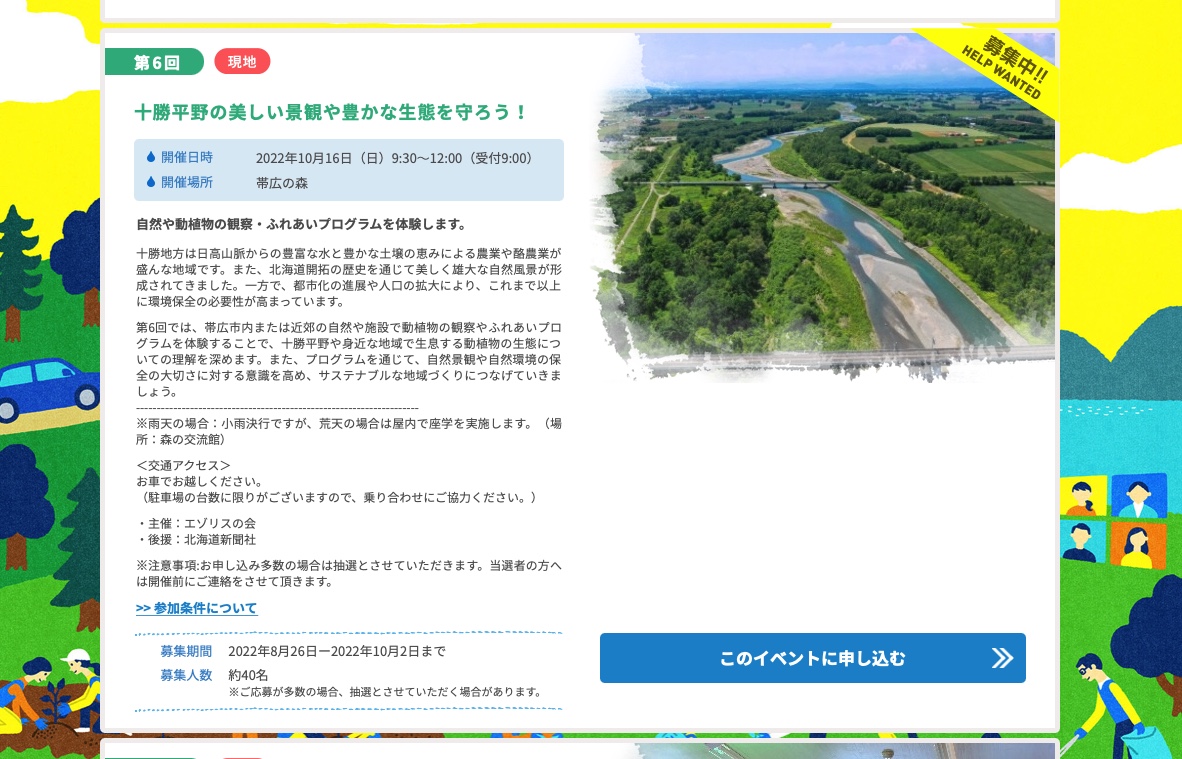Screen dimensions: 1182x759
Task: Select the green 第6回 badge
Action: [155, 62]
